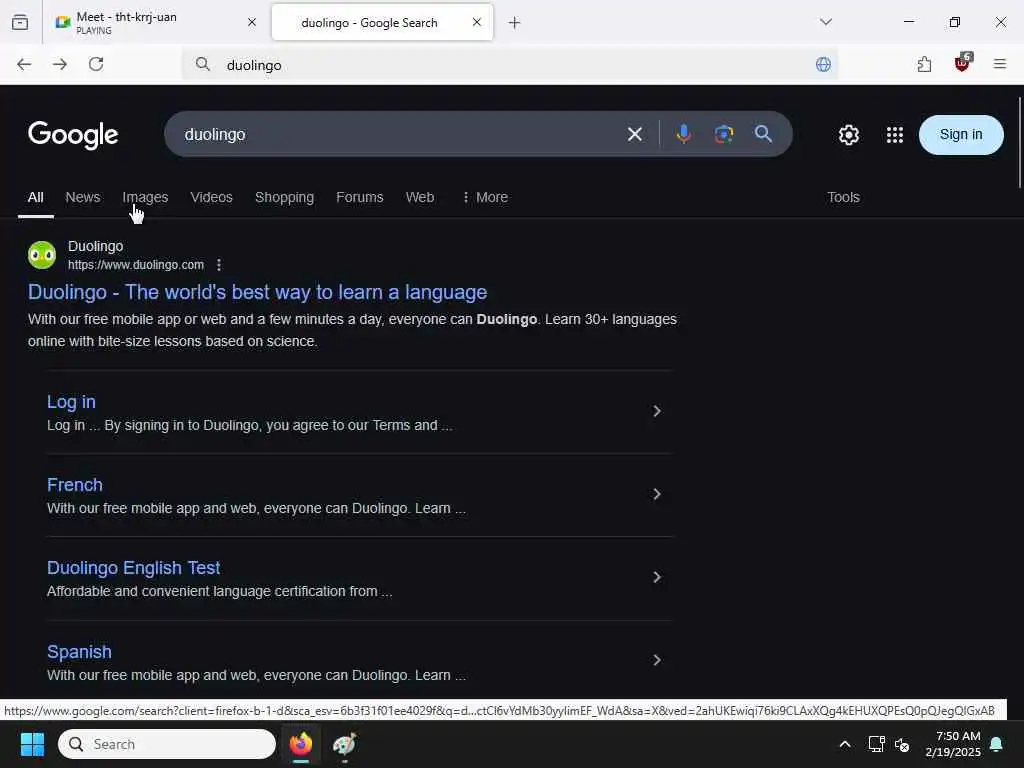This screenshot has width=1024, height=768.
Task: Open About this result three-dot menu
Action: (x=219, y=264)
